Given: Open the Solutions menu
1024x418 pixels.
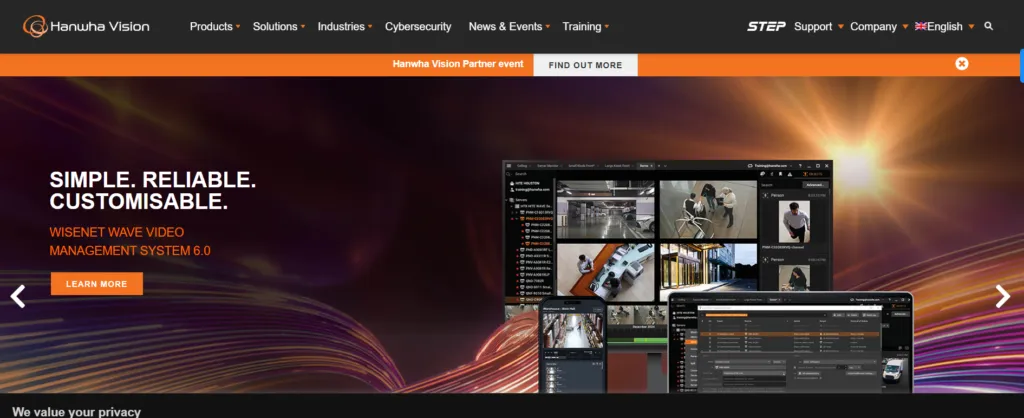Looking at the screenshot, I should (x=279, y=27).
